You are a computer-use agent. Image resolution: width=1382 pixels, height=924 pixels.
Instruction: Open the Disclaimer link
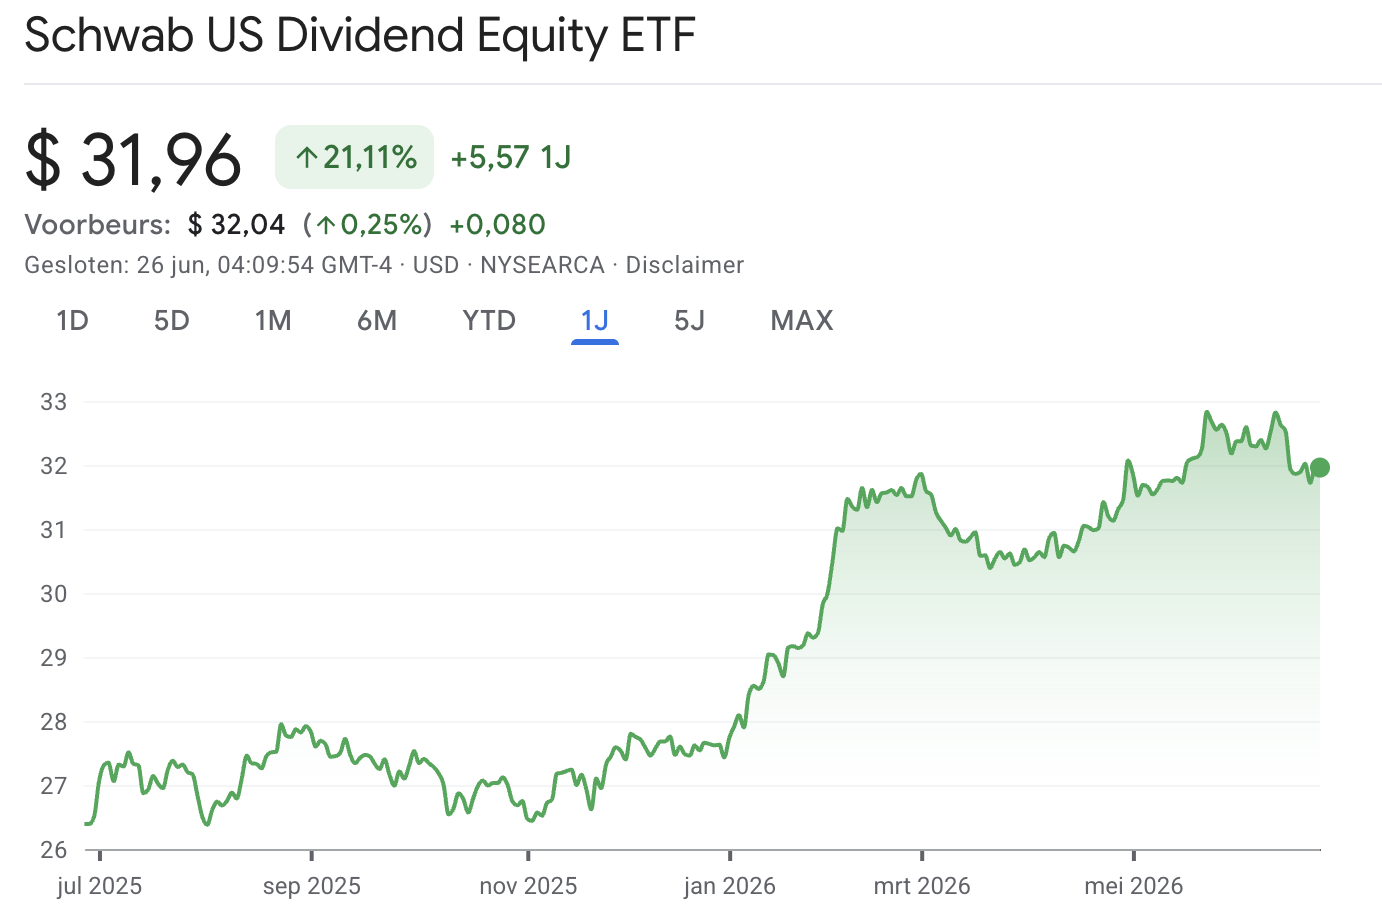coord(685,265)
